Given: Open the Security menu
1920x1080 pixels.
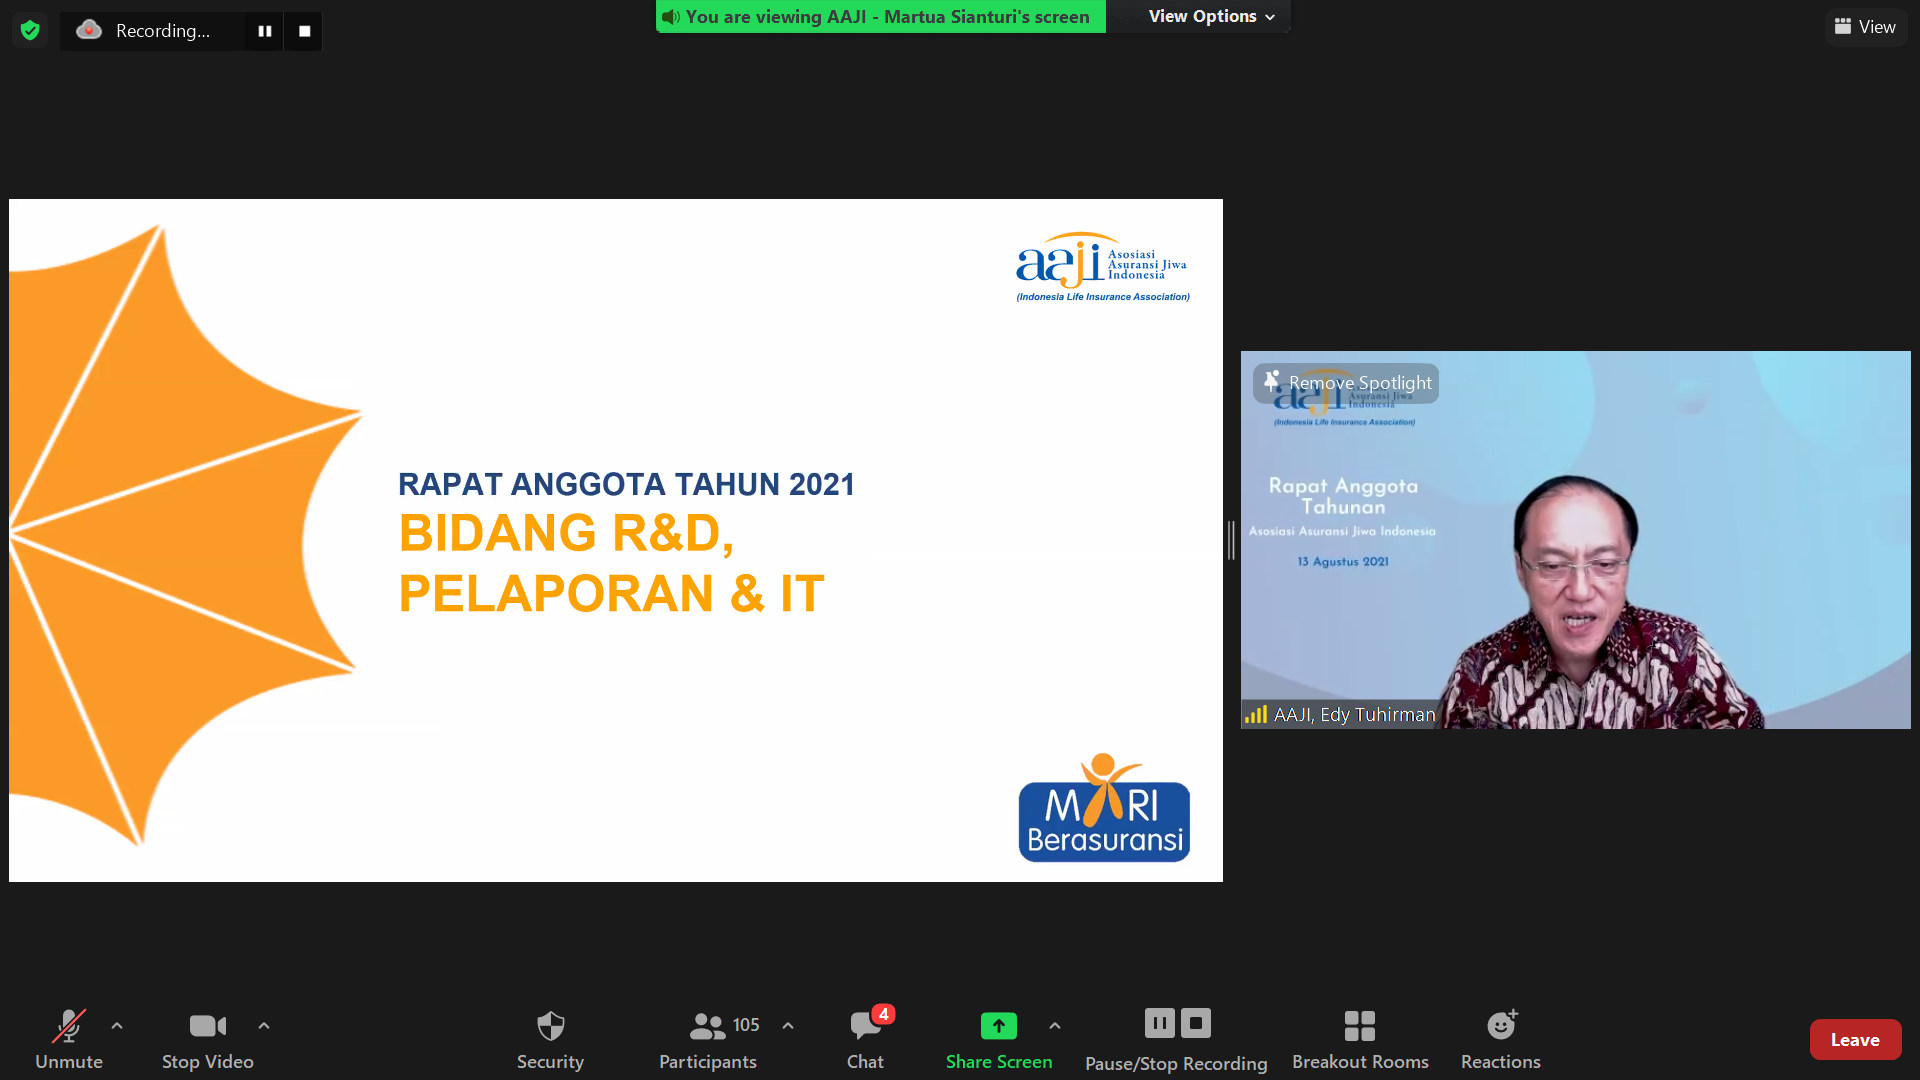Looking at the screenshot, I should coord(550,1040).
